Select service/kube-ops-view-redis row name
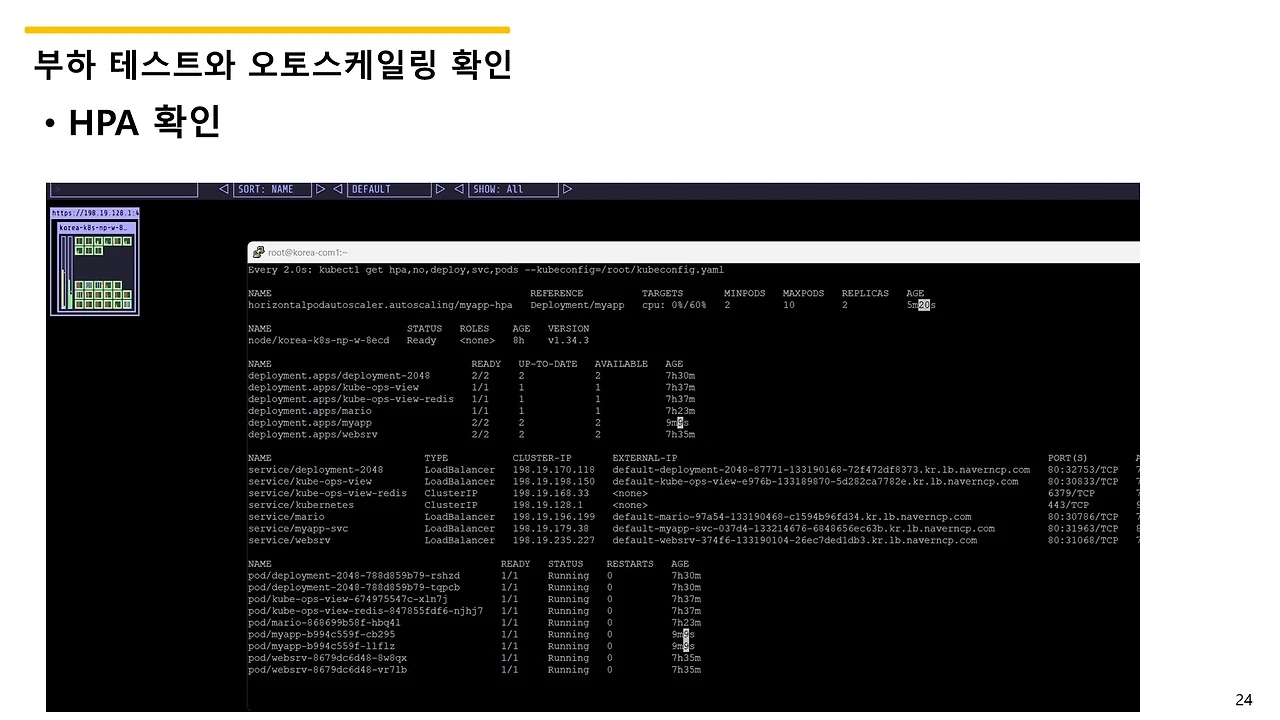1280x720 pixels. pos(327,493)
